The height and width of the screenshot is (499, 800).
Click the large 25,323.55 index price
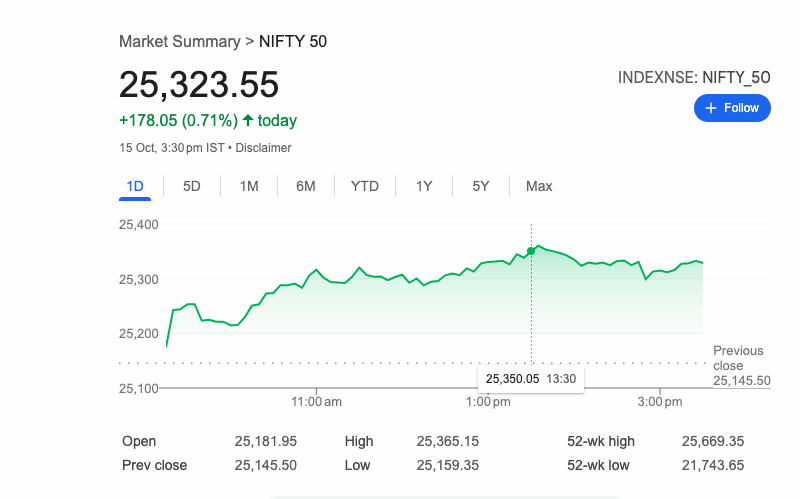(x=199, y=84)
